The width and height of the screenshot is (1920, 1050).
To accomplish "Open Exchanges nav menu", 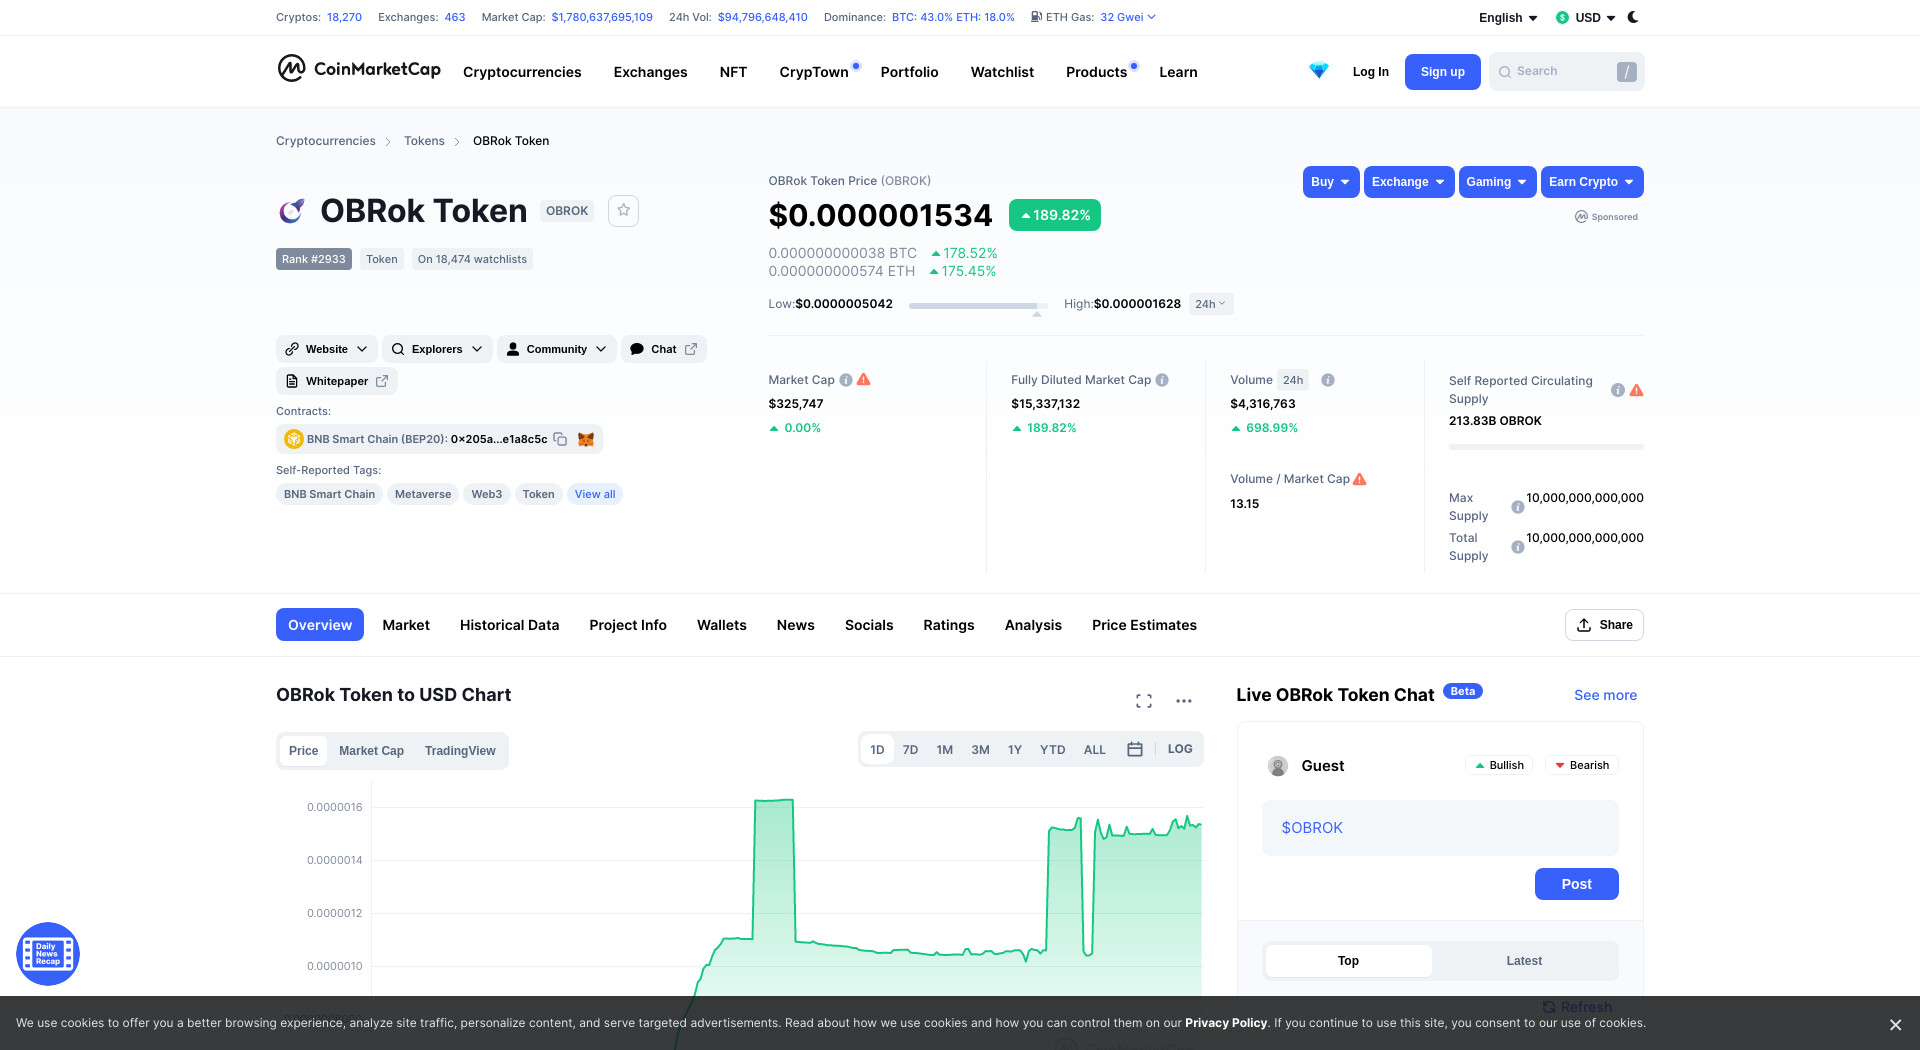I will pos(650,72).
